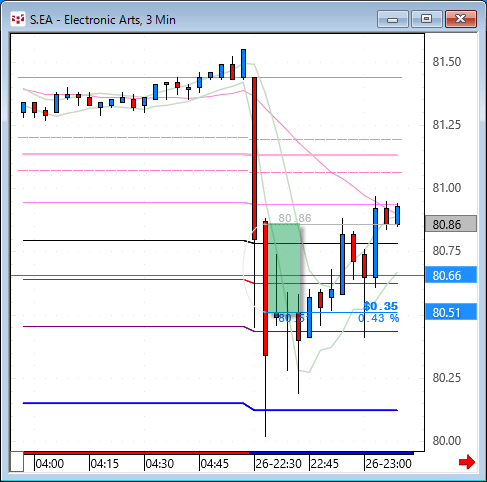
Task: Click the 80.66 blue price marker on scale
Action: (451, 275)
